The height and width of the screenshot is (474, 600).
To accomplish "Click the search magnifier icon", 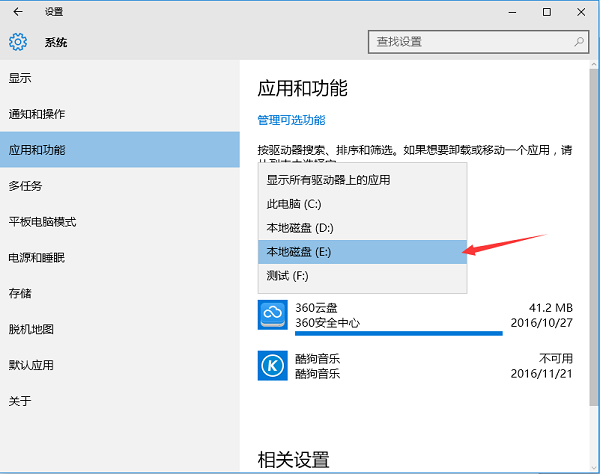I will point(580,42).
